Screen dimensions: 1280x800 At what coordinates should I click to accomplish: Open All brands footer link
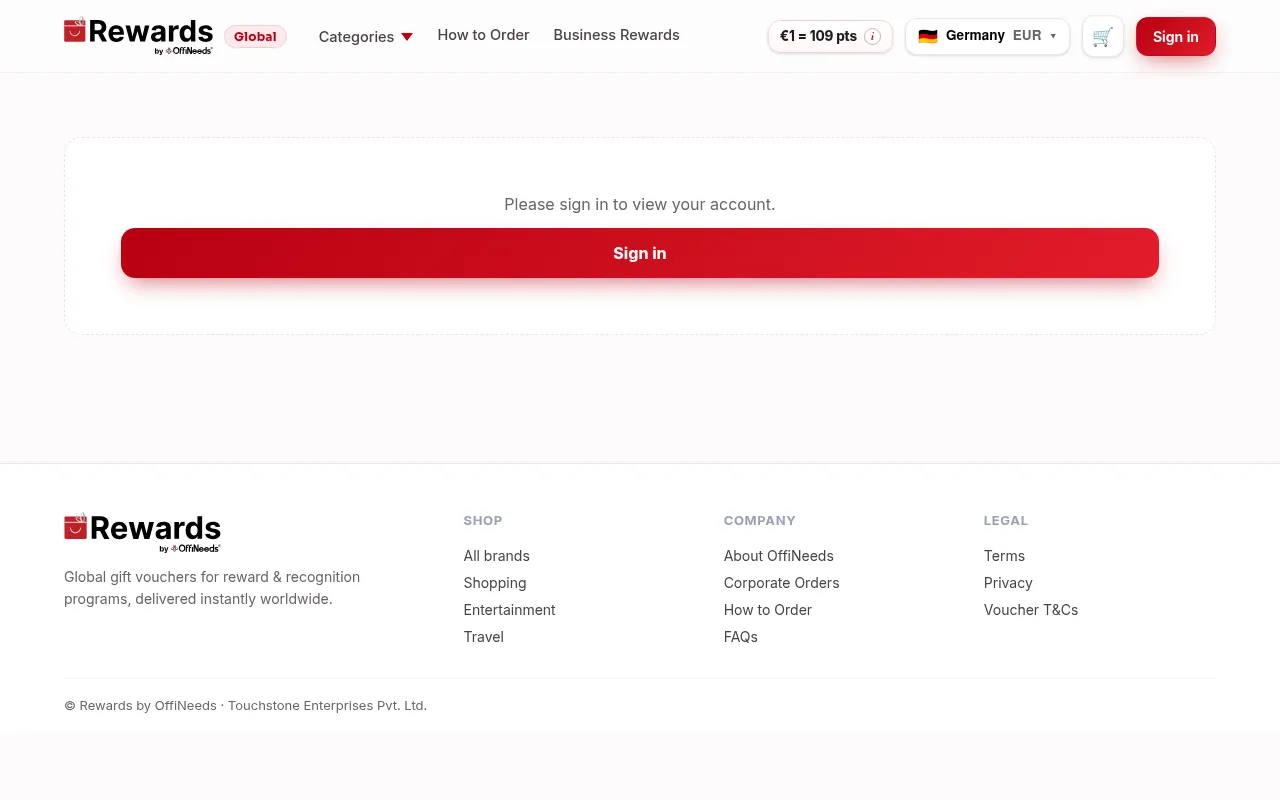(496, 556)
